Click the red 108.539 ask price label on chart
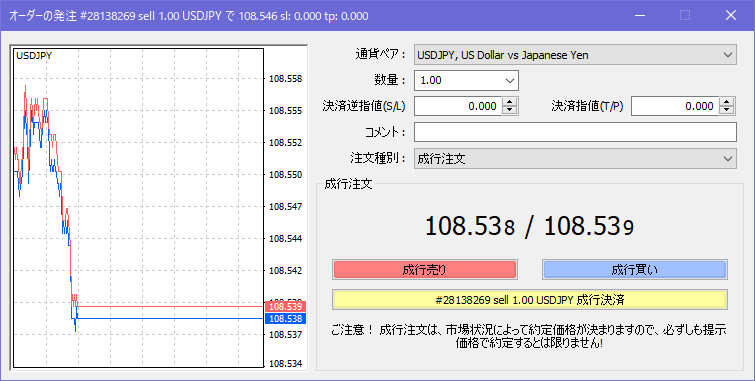The height and width of the screenshot is (381, 755). pos(285,306)
